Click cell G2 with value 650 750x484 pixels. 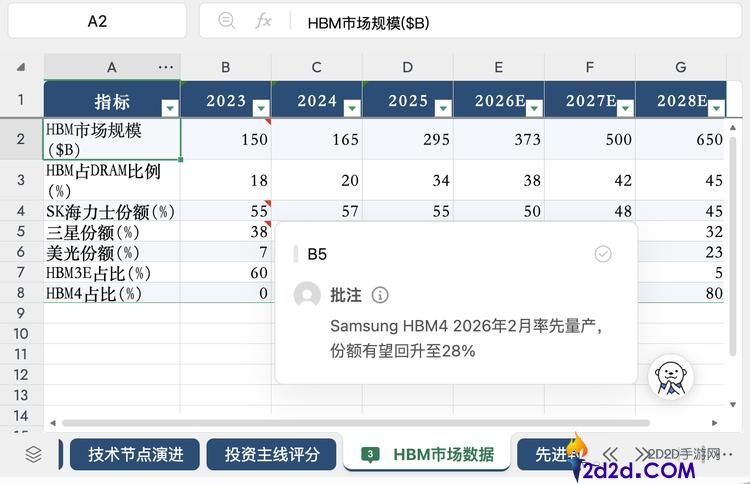tap(681, 139)
